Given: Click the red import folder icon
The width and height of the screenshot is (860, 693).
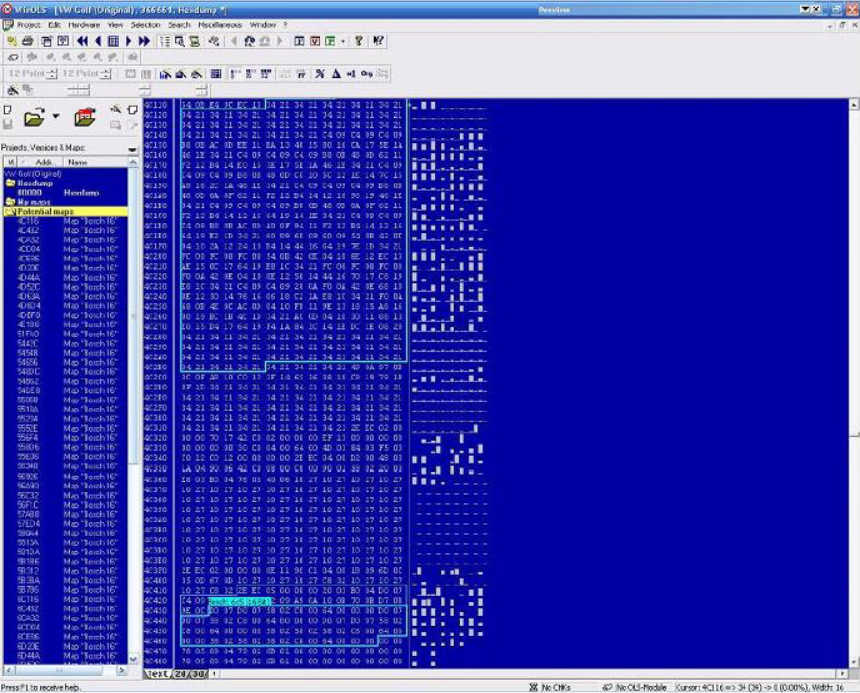Looking at the screenshot, I should coord(85,117).
